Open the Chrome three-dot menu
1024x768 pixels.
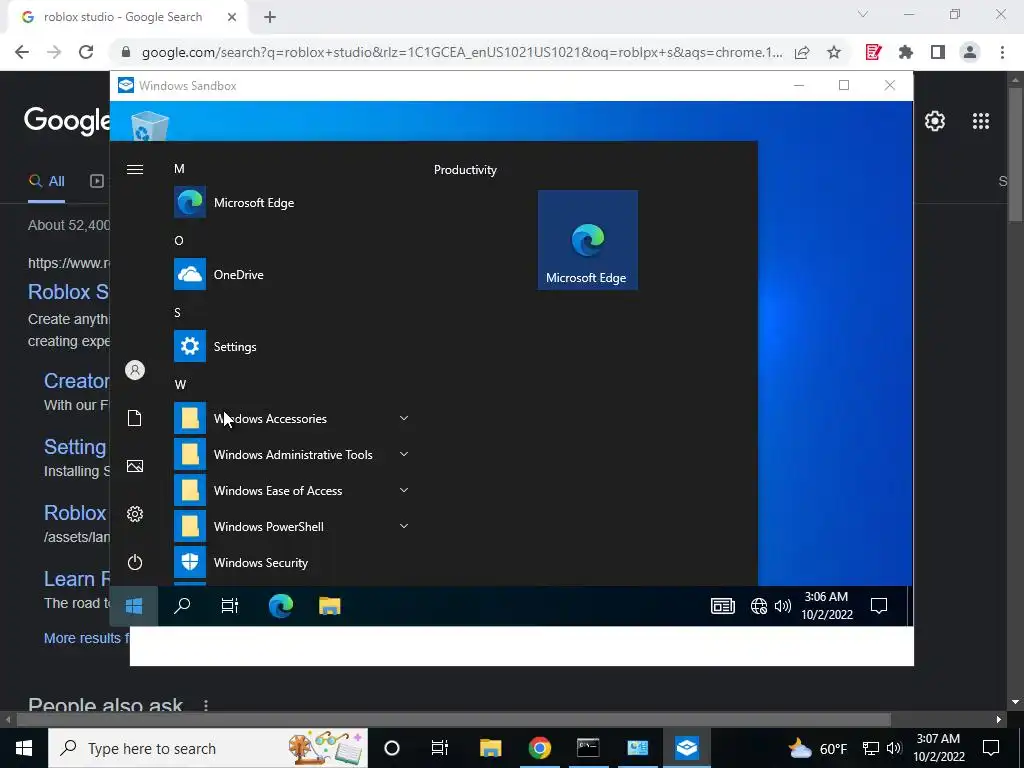[1002, 52]
